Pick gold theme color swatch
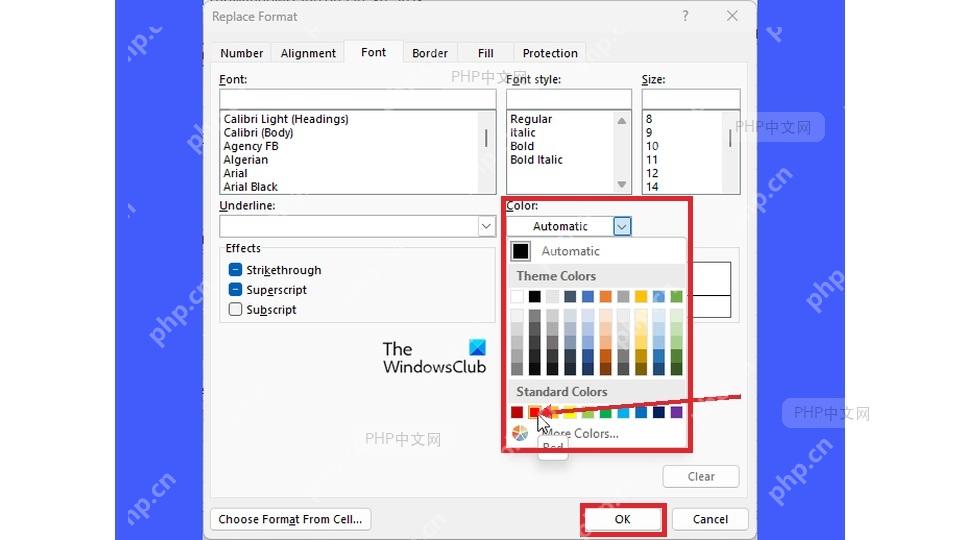 [x=641, y=296]
